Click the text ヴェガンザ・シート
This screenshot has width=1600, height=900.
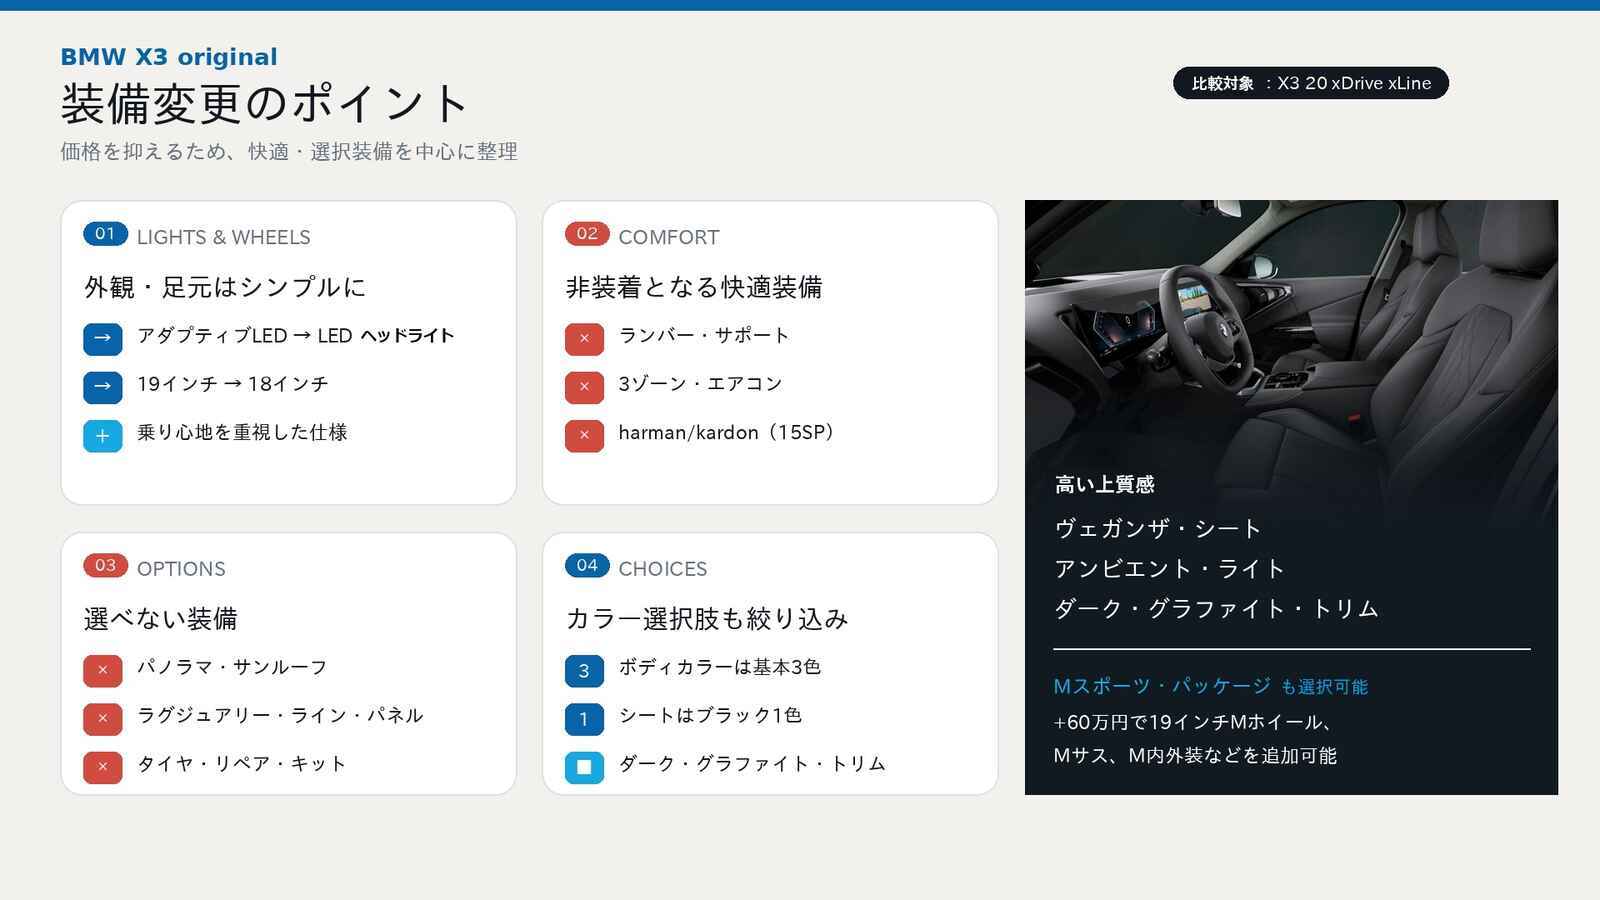1158,529
